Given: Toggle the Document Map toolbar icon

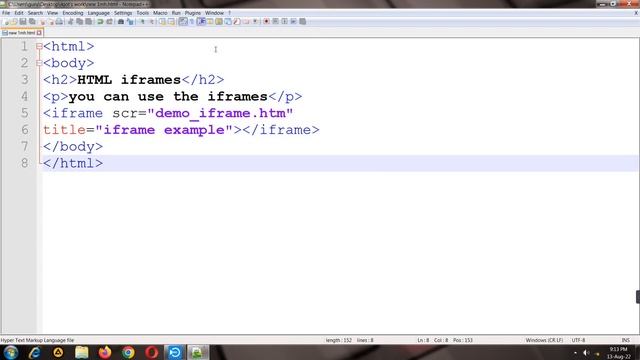Looking at the screenshot, I should pos(219,21).
